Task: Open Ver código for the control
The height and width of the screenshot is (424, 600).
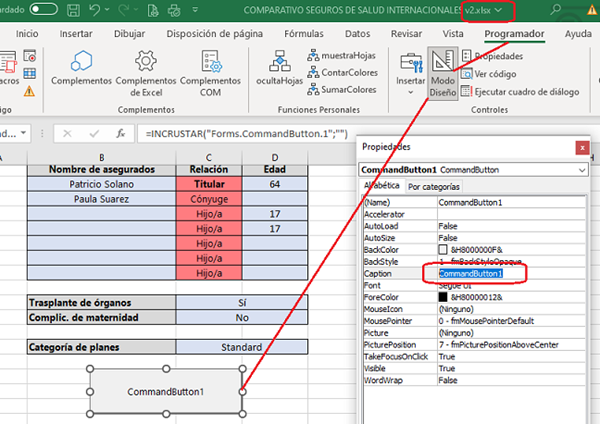Action: 494,74
